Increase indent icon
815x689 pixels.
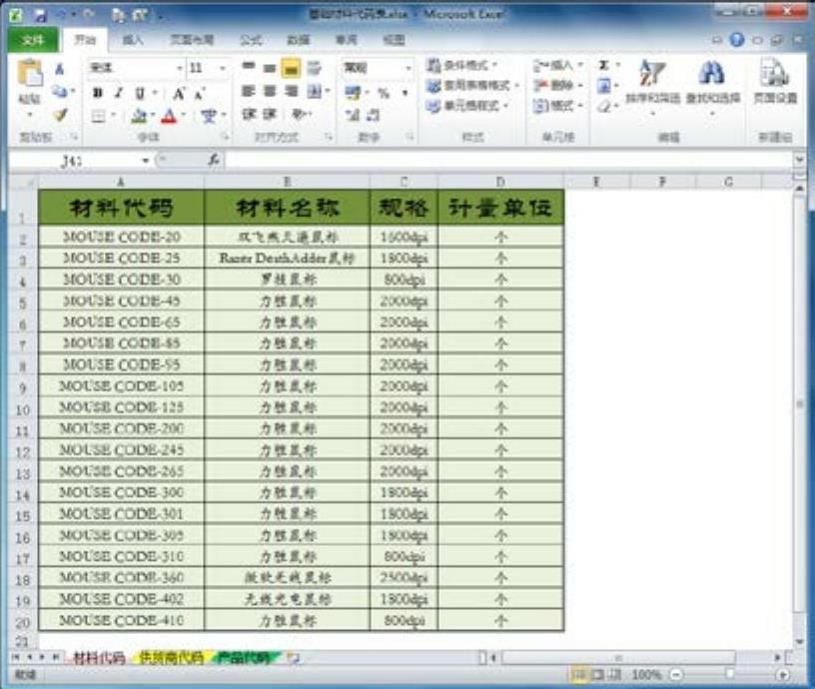coord(270,114)
